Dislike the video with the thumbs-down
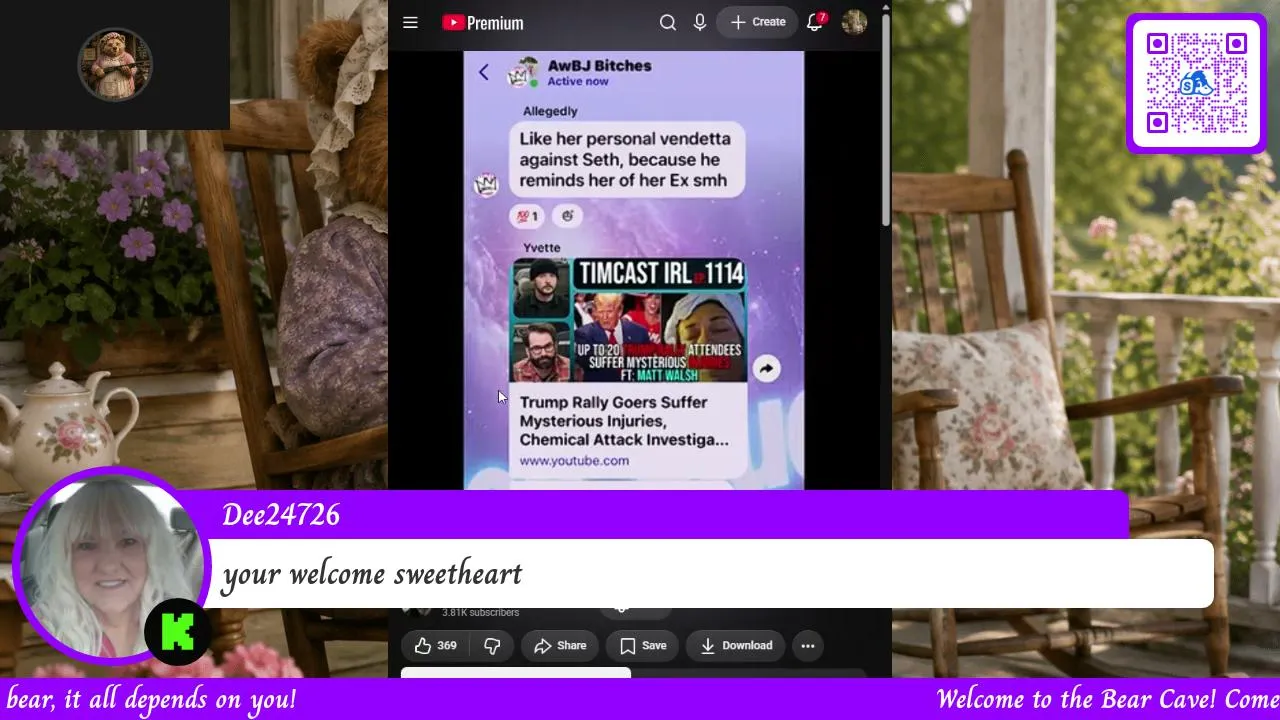 click(492, 646)
